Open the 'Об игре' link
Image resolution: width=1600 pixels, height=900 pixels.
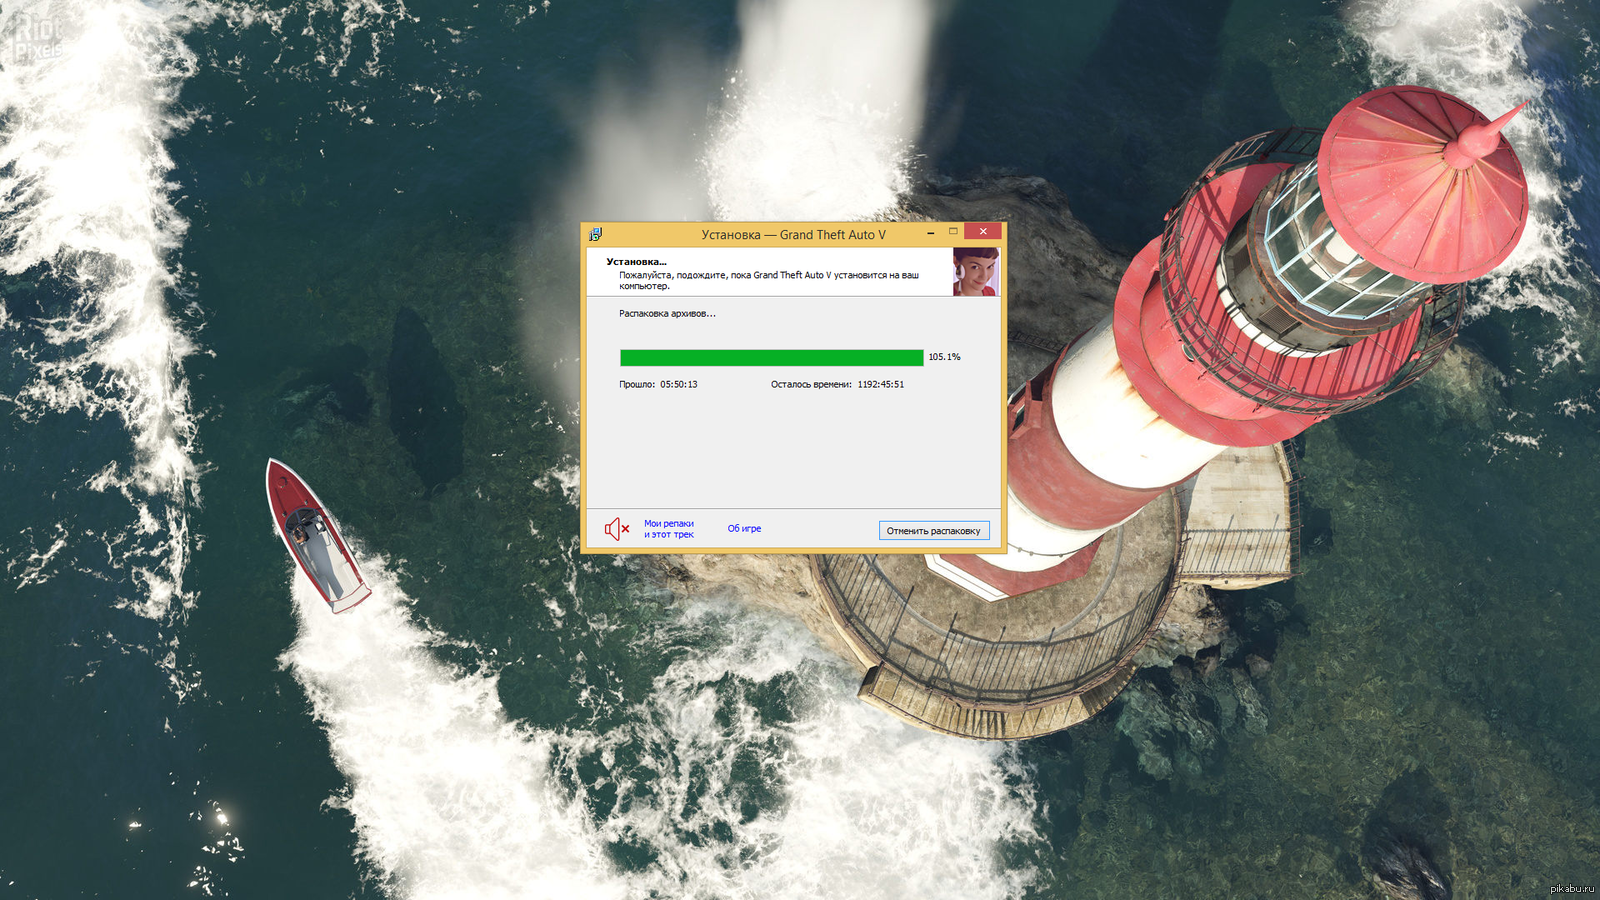pyautogui.click(x=744, y=529)
